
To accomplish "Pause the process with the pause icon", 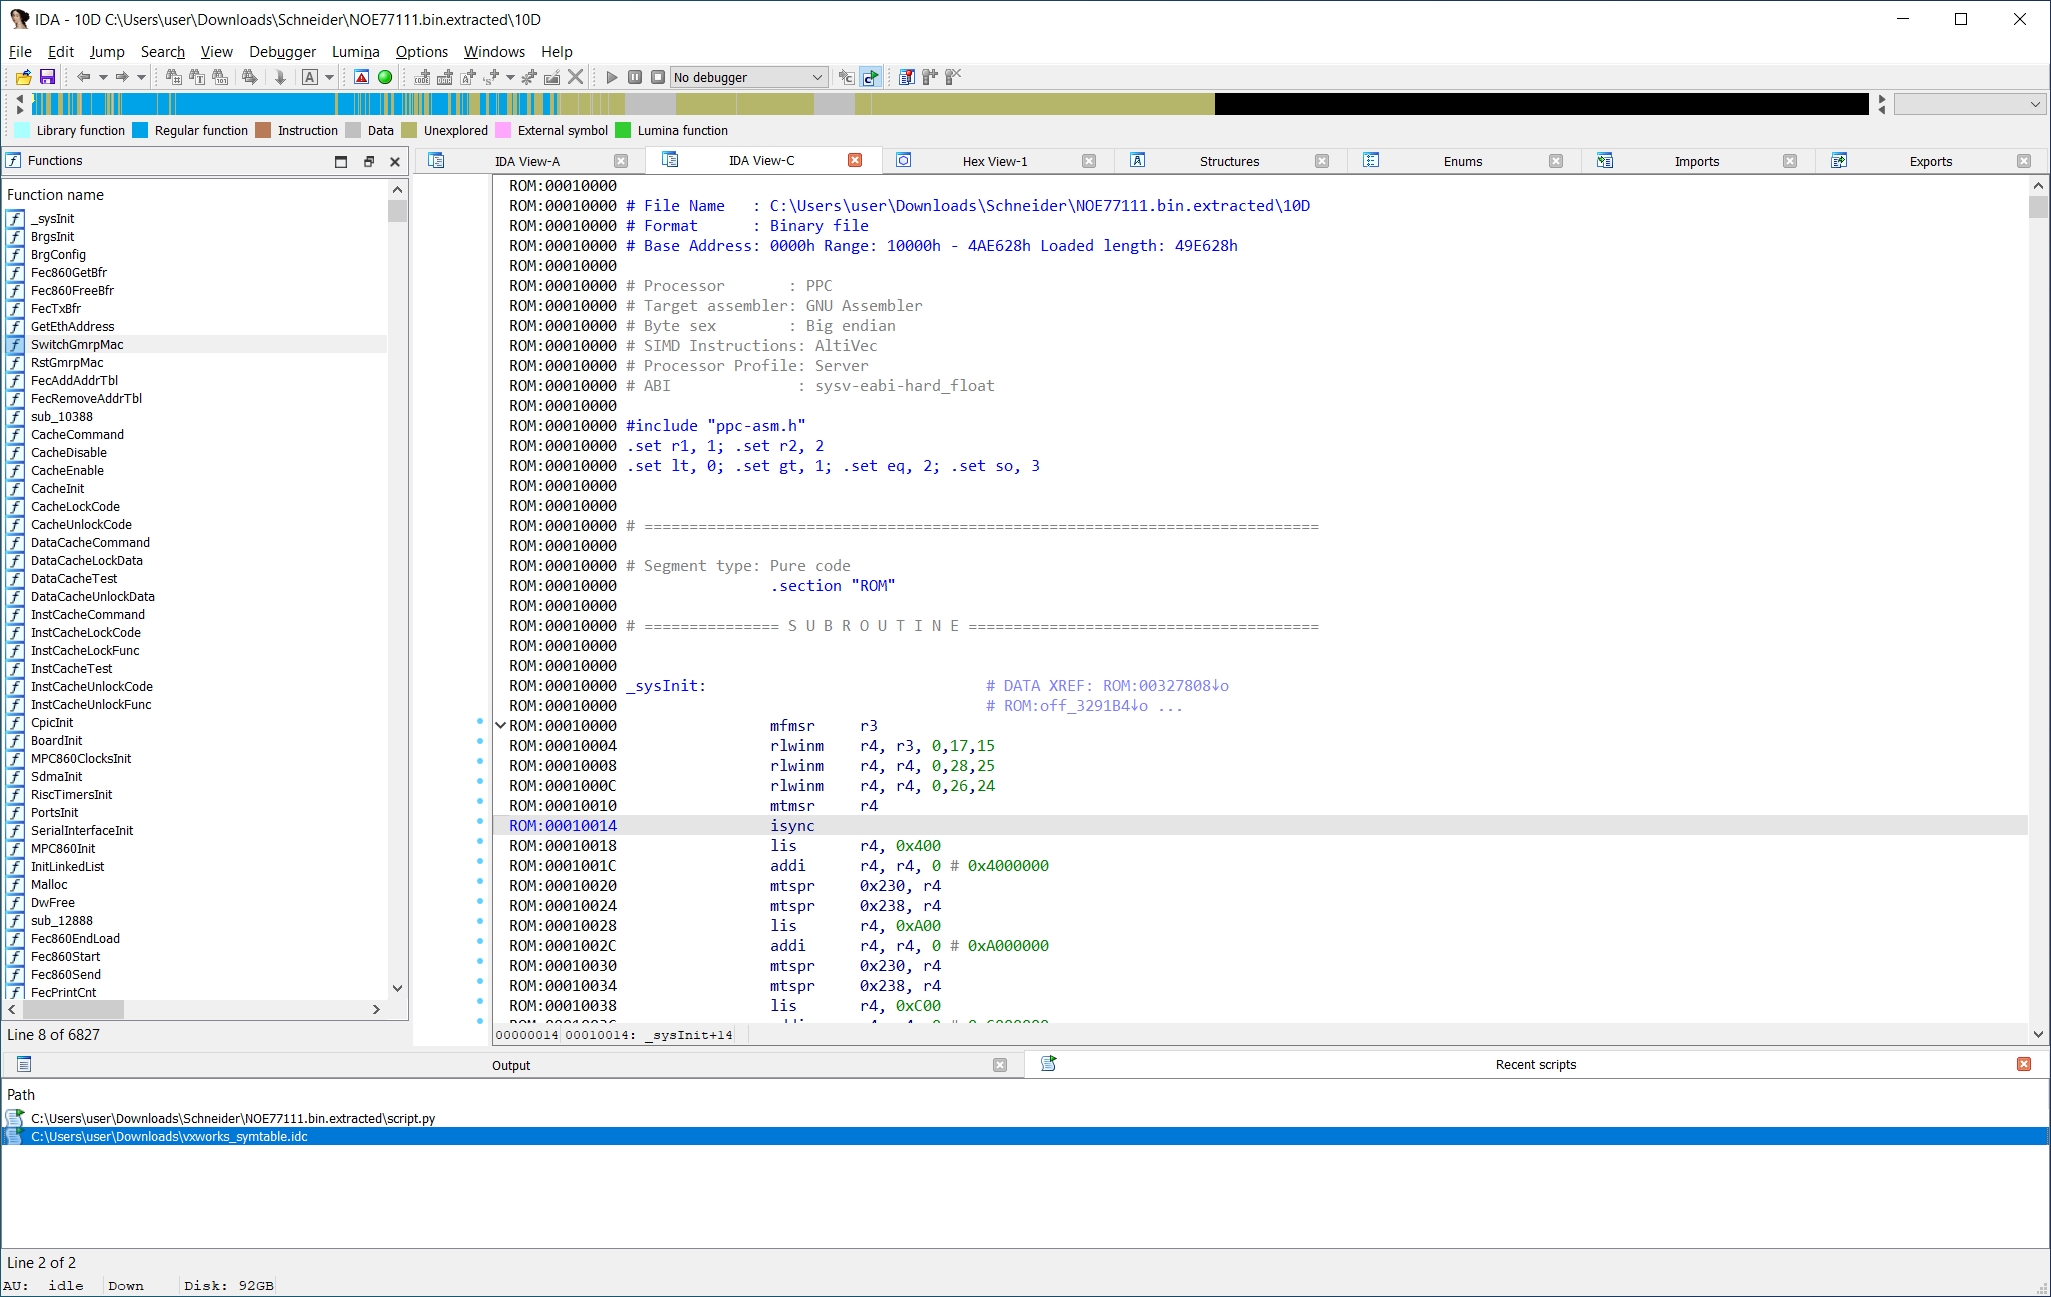I will pyautogui.click(x=635, y=77).
